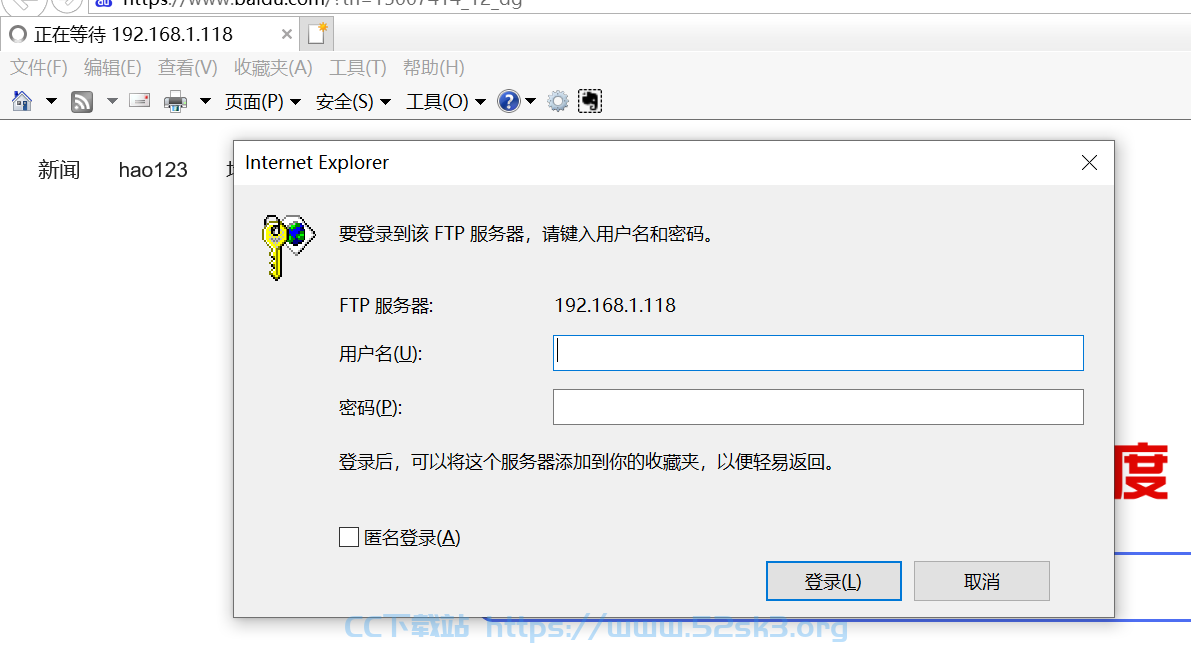Focus the 用户名(U) input field
Image resolution: width=1191 pixels, height=657 pixels.
click(x=818, y=353)
